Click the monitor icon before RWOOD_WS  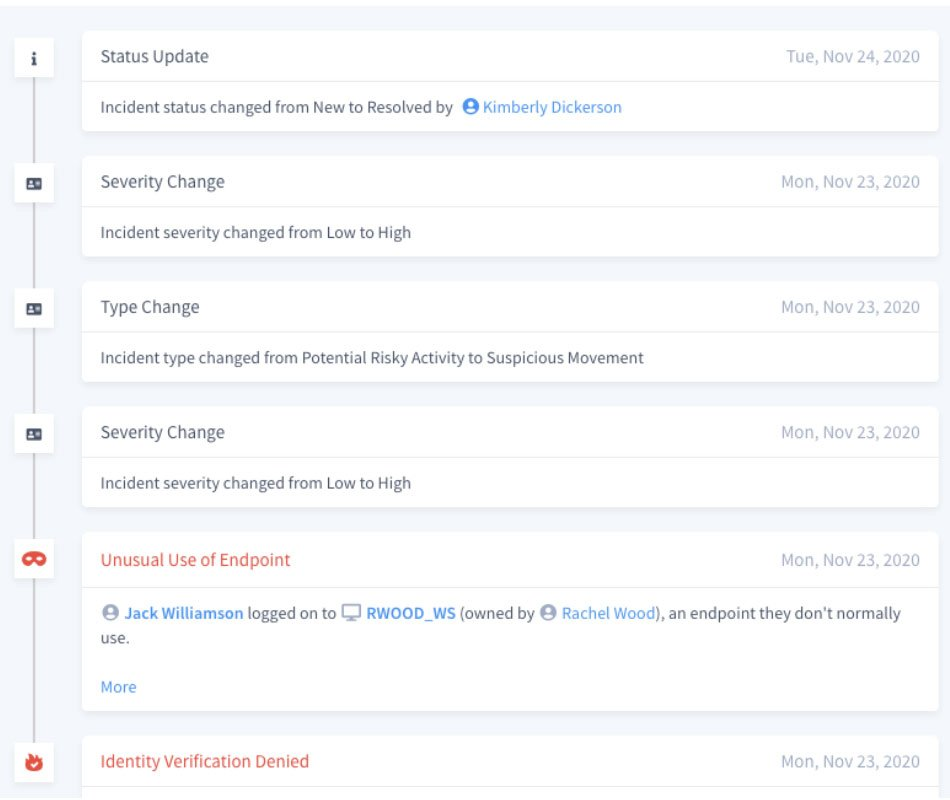pos(351,613)
